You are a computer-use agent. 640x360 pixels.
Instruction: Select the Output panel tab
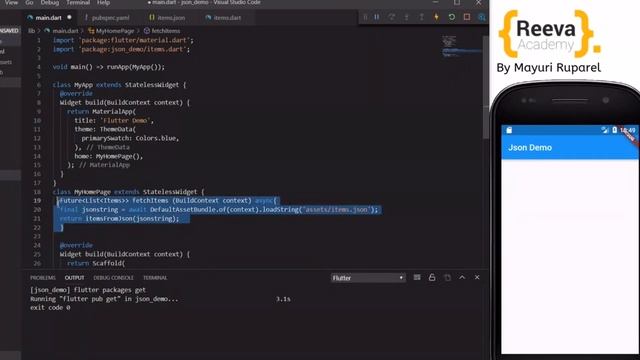coord(74,278)
